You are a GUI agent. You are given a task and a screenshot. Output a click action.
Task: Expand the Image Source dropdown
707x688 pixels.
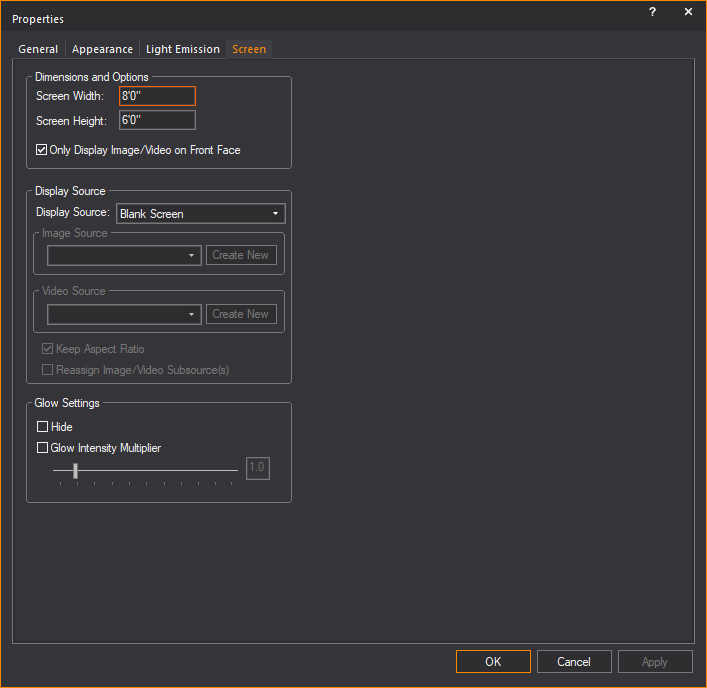coord(124,255)
